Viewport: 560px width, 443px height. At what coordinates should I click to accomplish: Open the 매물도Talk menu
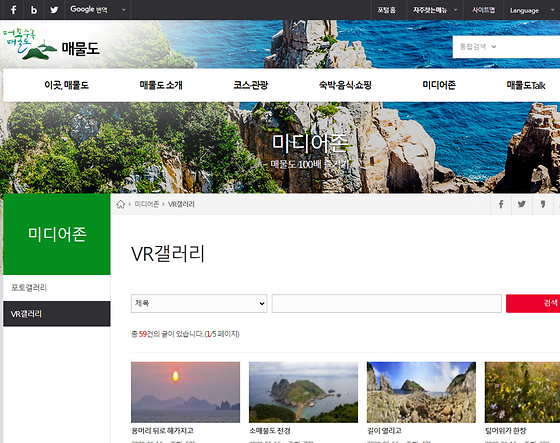click(x=526, y=85)
